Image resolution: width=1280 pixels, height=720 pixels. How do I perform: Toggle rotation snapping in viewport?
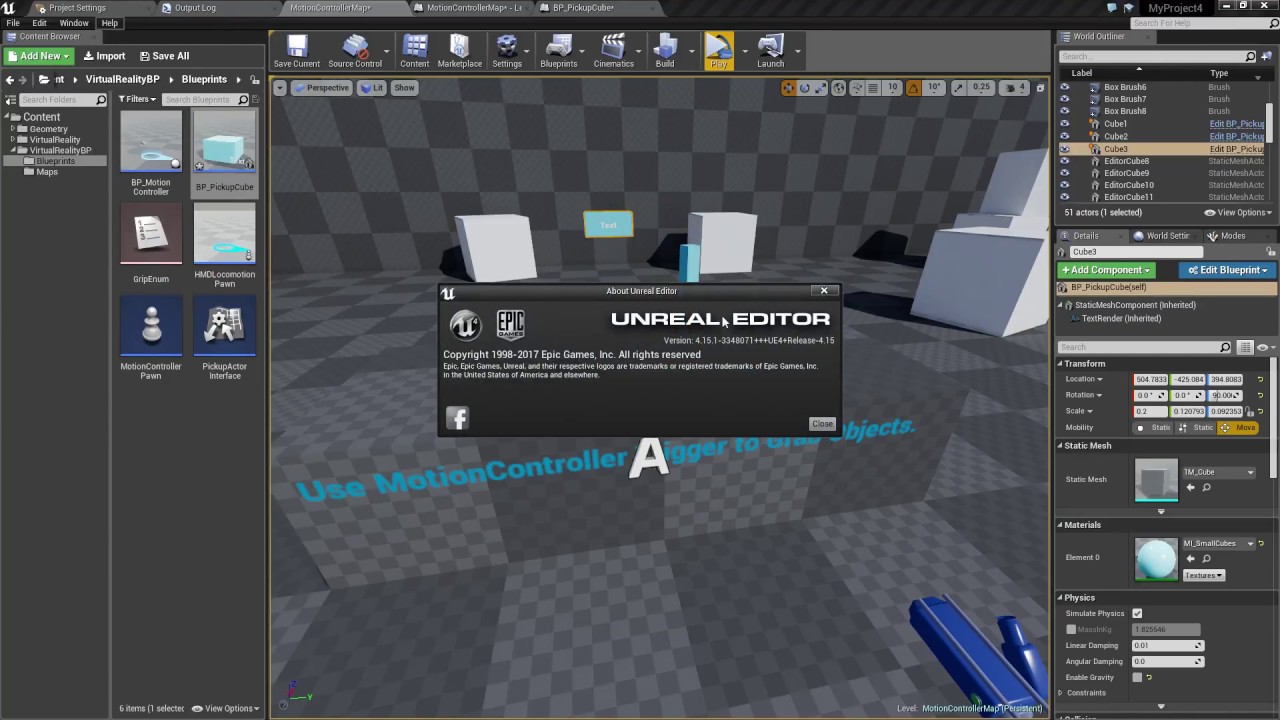[913, 88]
